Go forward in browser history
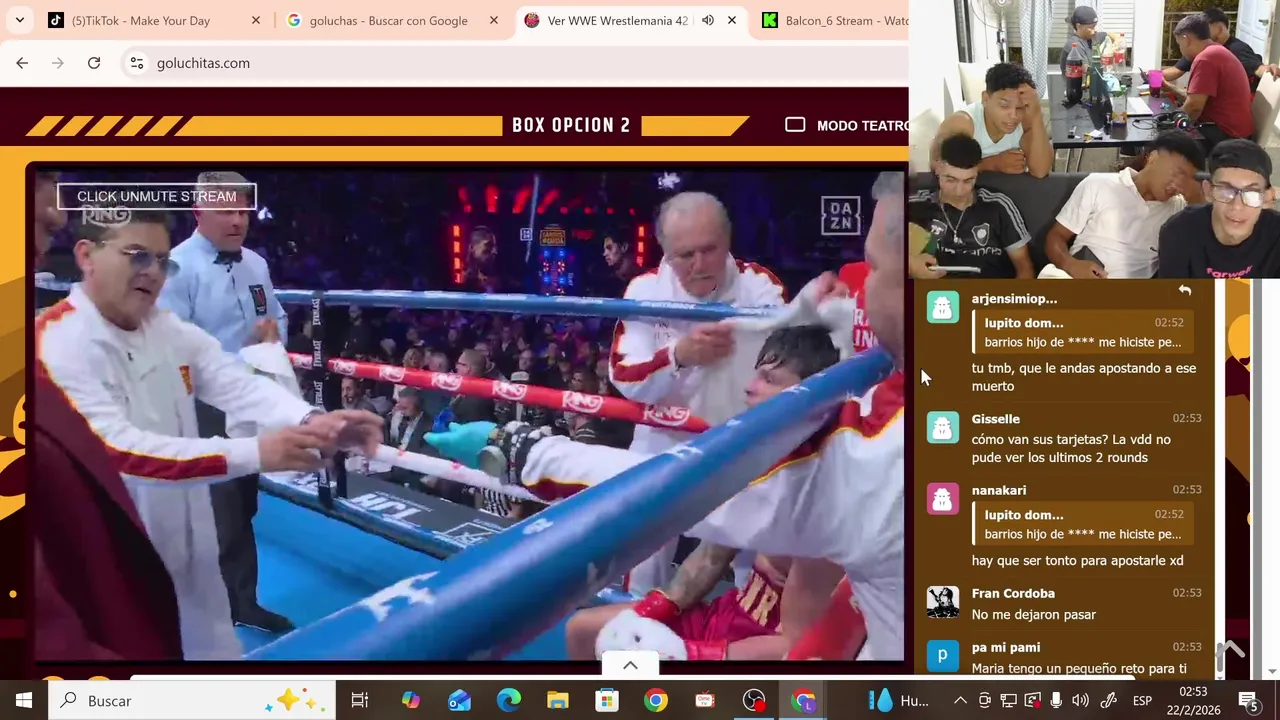The width and height of the screenshot is (1280, 720). point(58,63)
